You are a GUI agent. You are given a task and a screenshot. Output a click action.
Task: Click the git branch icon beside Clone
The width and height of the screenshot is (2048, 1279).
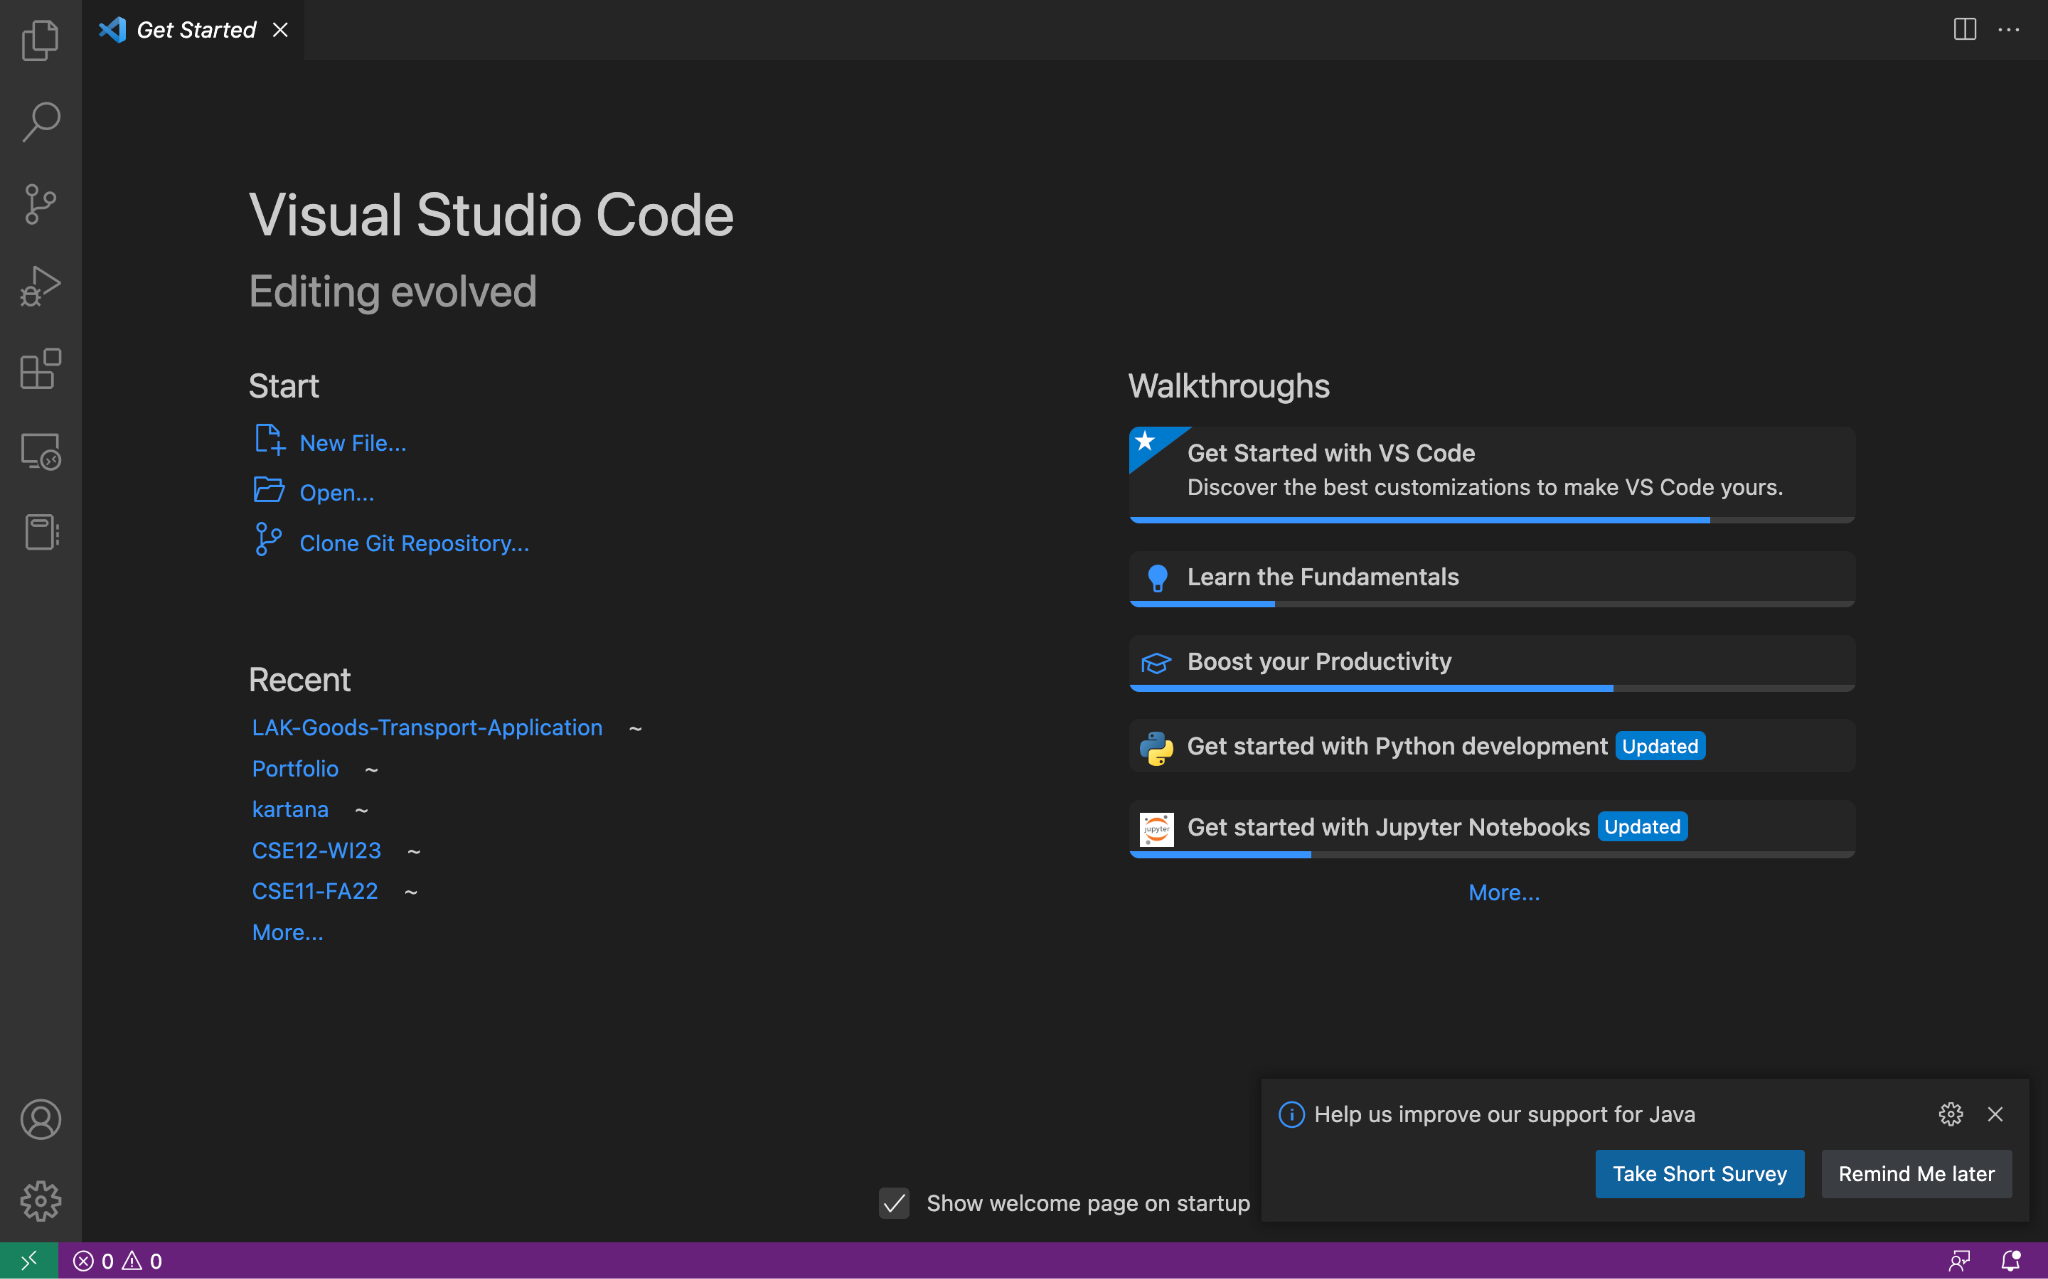[267, 539]
